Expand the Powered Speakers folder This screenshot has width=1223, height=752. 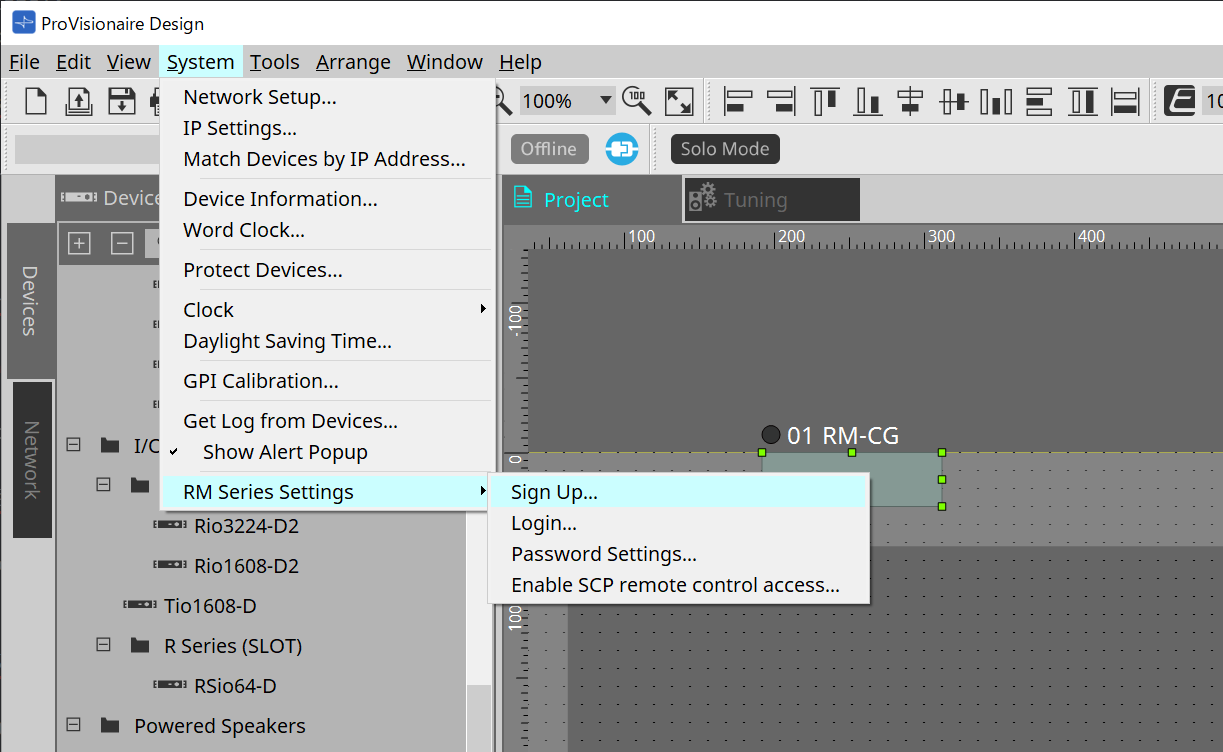click(73, 726)
